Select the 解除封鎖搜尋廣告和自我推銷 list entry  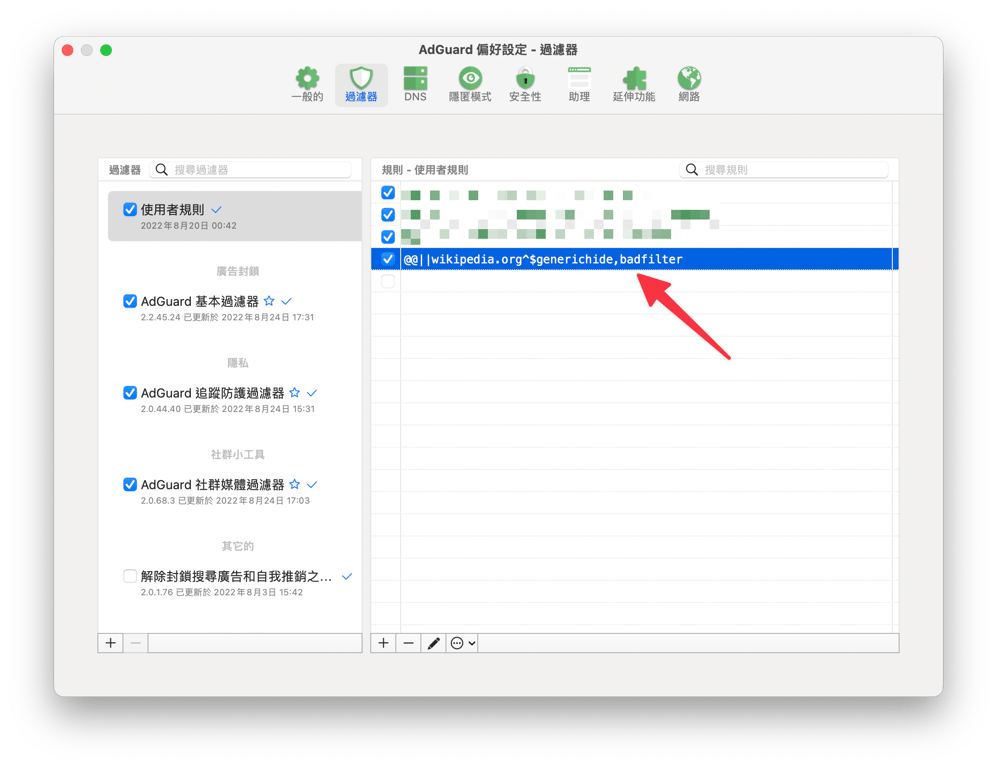(235, 582)
